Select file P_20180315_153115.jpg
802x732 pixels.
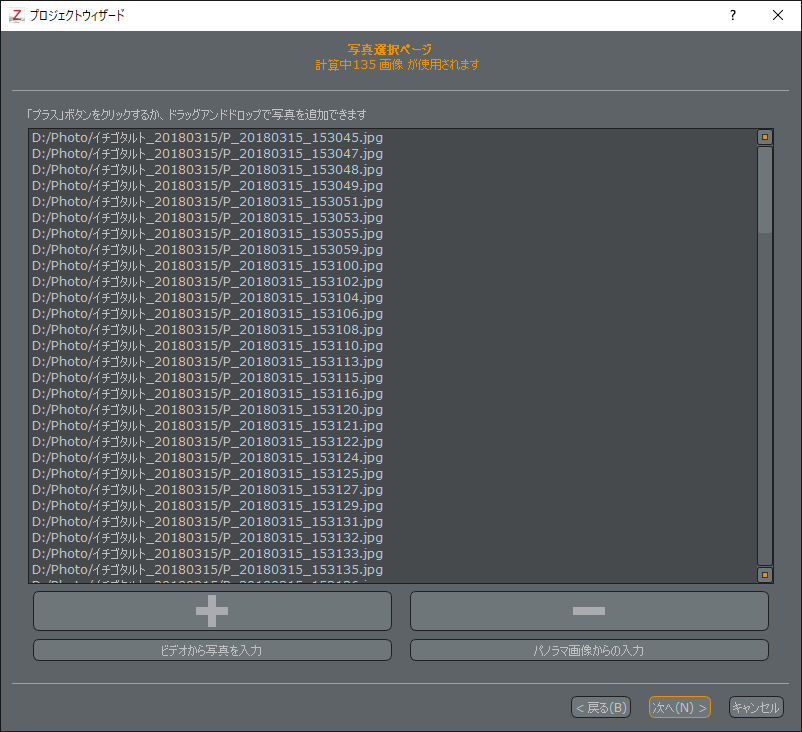pos(393,378)
